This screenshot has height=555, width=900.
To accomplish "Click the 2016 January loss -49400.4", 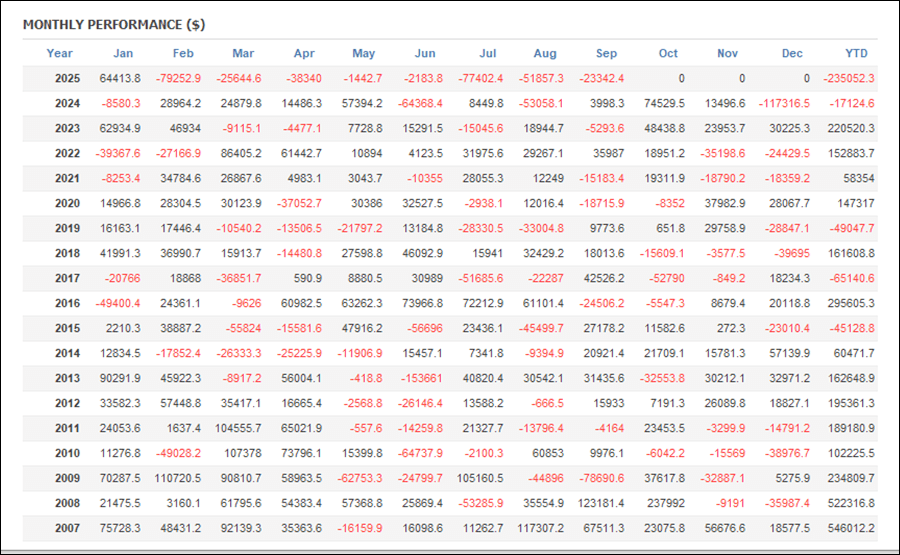I will coord(120,303).
